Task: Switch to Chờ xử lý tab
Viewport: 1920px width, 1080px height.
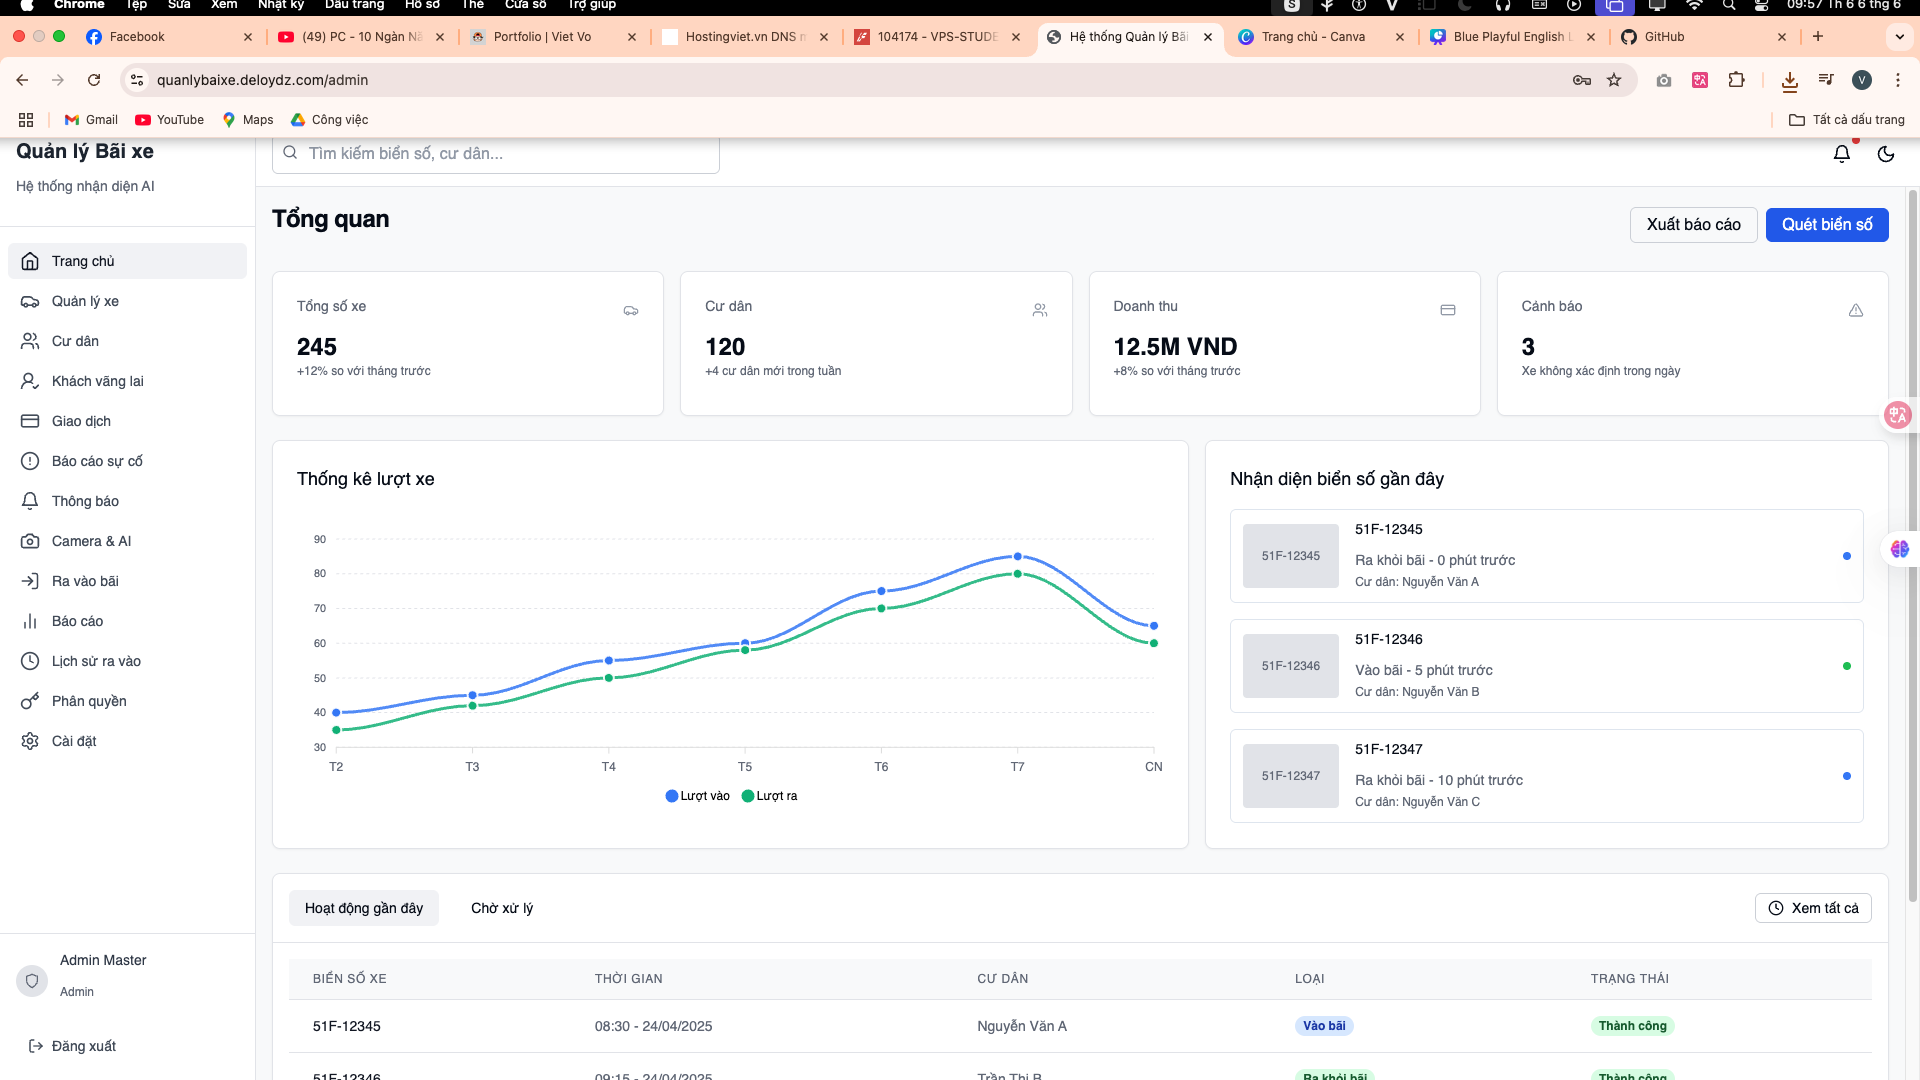Action: coord(502,908)
